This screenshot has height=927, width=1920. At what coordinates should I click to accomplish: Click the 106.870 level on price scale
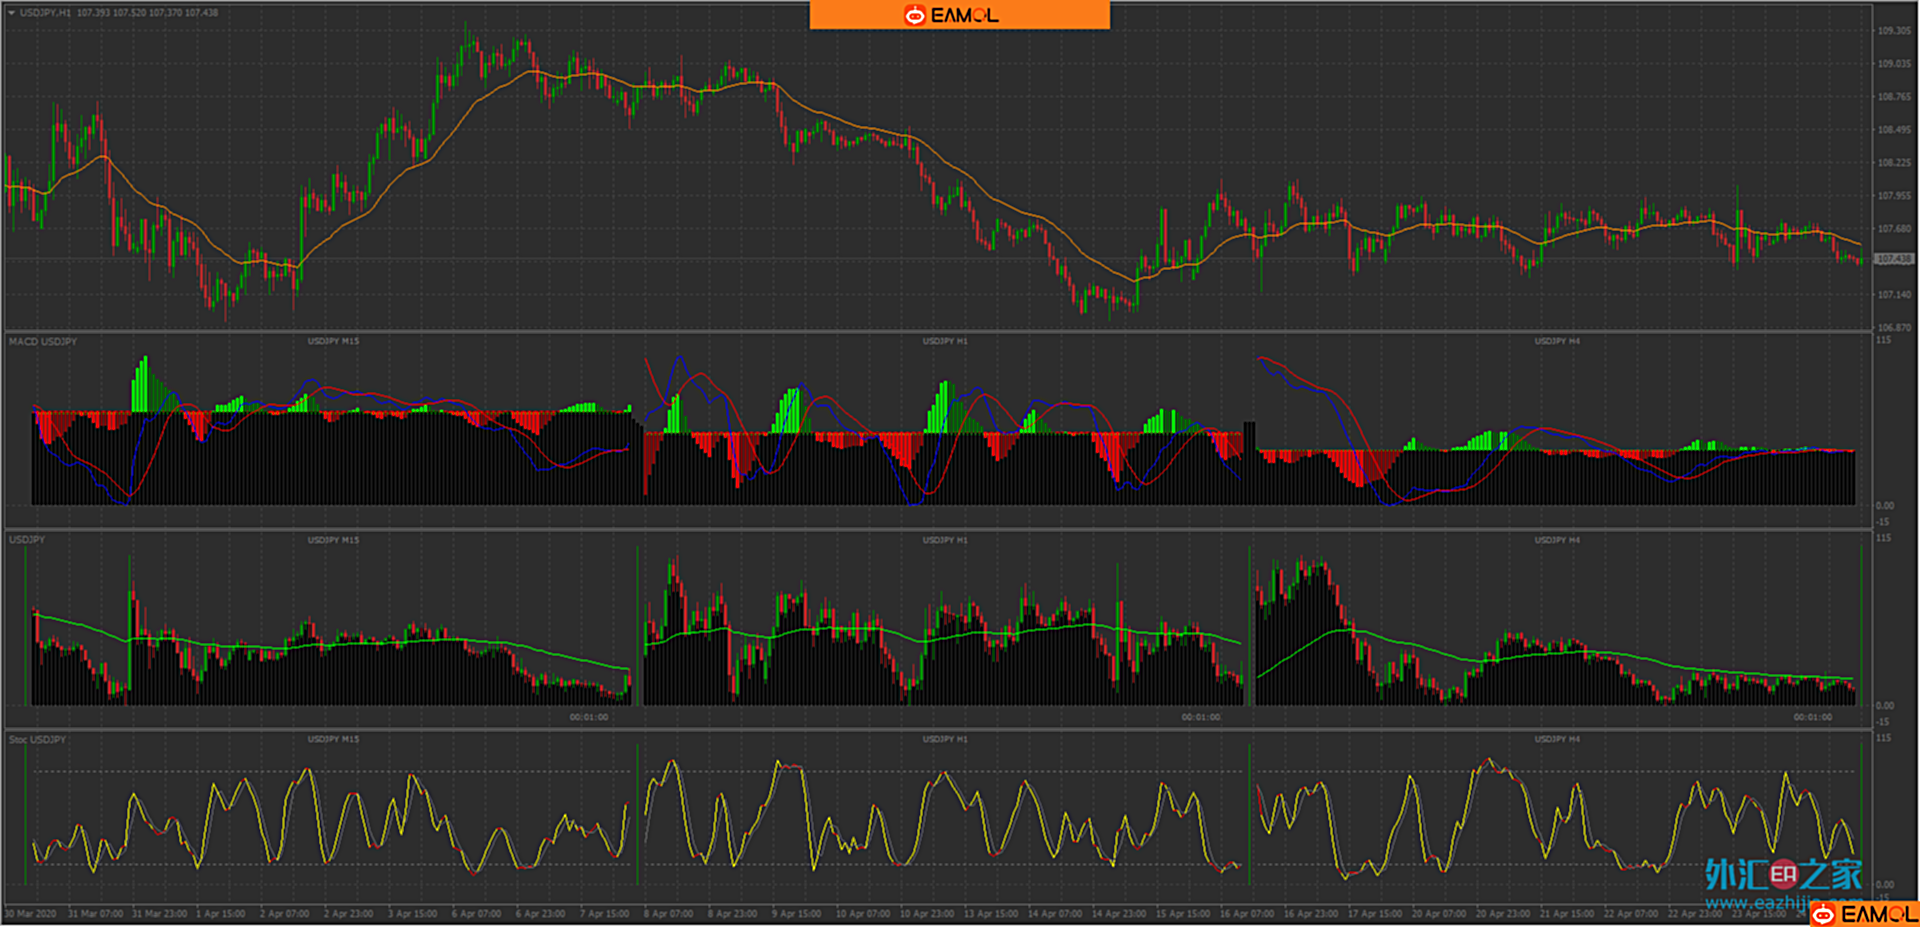click(x=1893, y=327)
